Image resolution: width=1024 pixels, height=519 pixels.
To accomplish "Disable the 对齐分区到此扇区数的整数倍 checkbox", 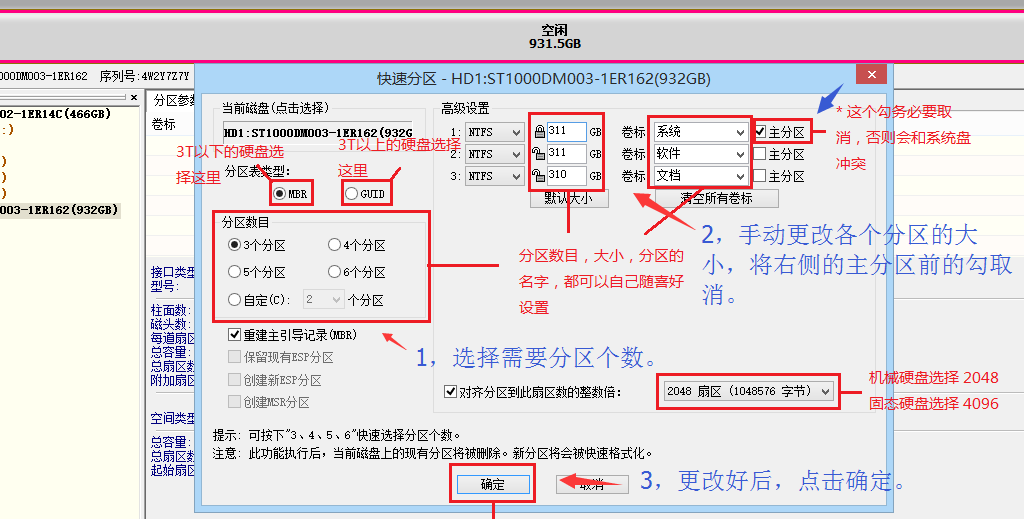I will tap(450, 392).
